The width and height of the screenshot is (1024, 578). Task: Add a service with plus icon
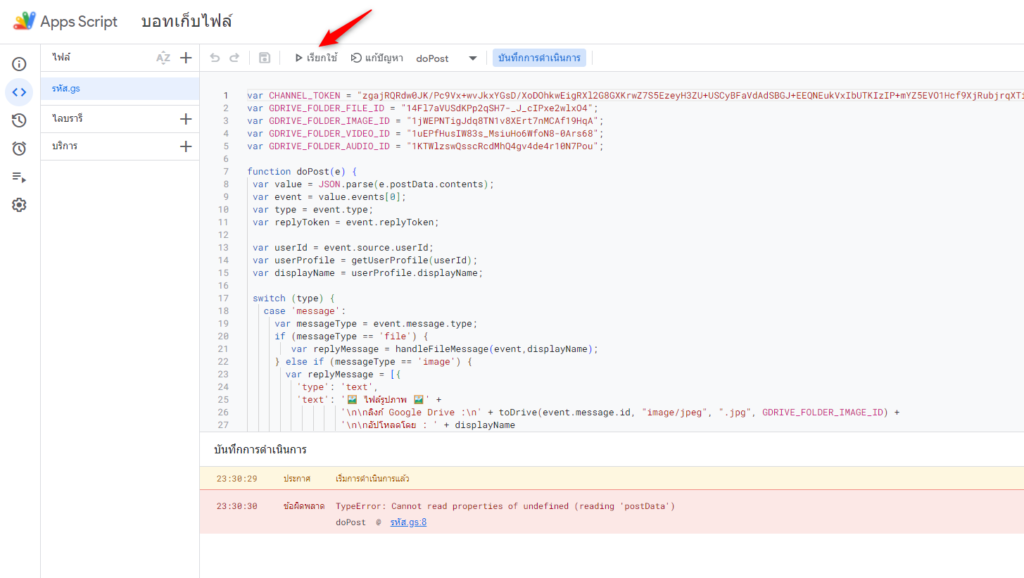[185, 147]
